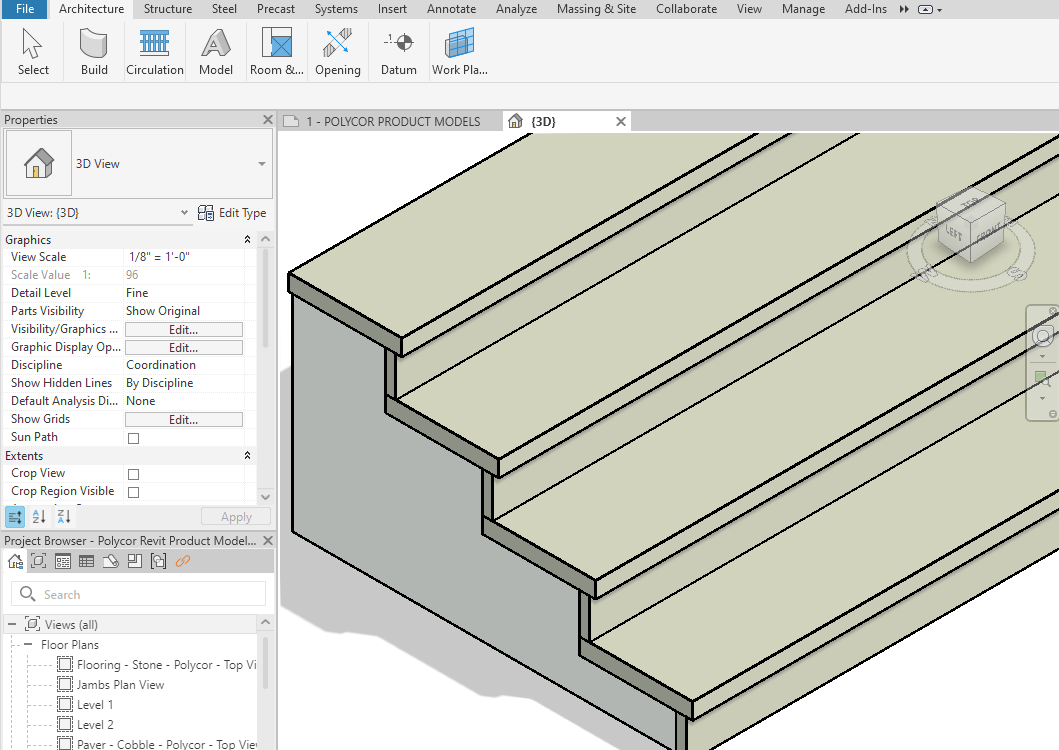This screenshot has width=1059, height=750.
Task: Click the Edit Type button
Action: (x=232, y=213)
